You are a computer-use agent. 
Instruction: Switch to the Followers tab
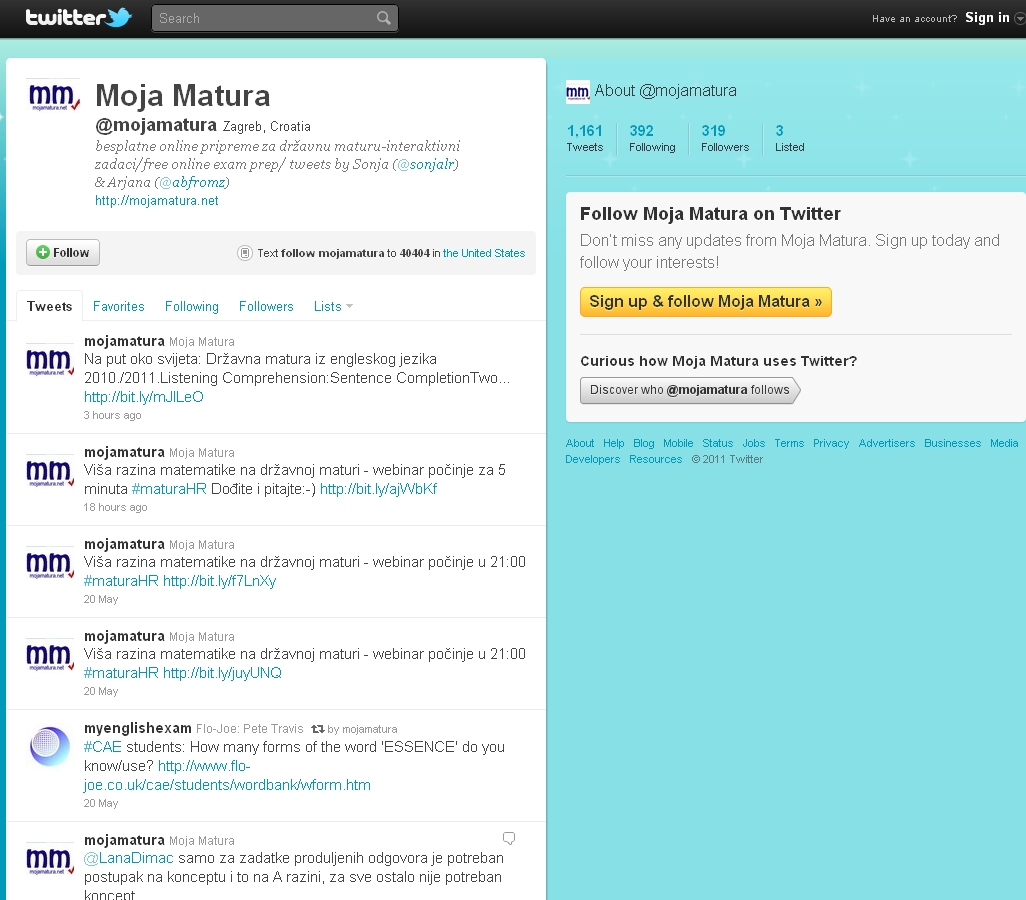[x=266, y=307]
